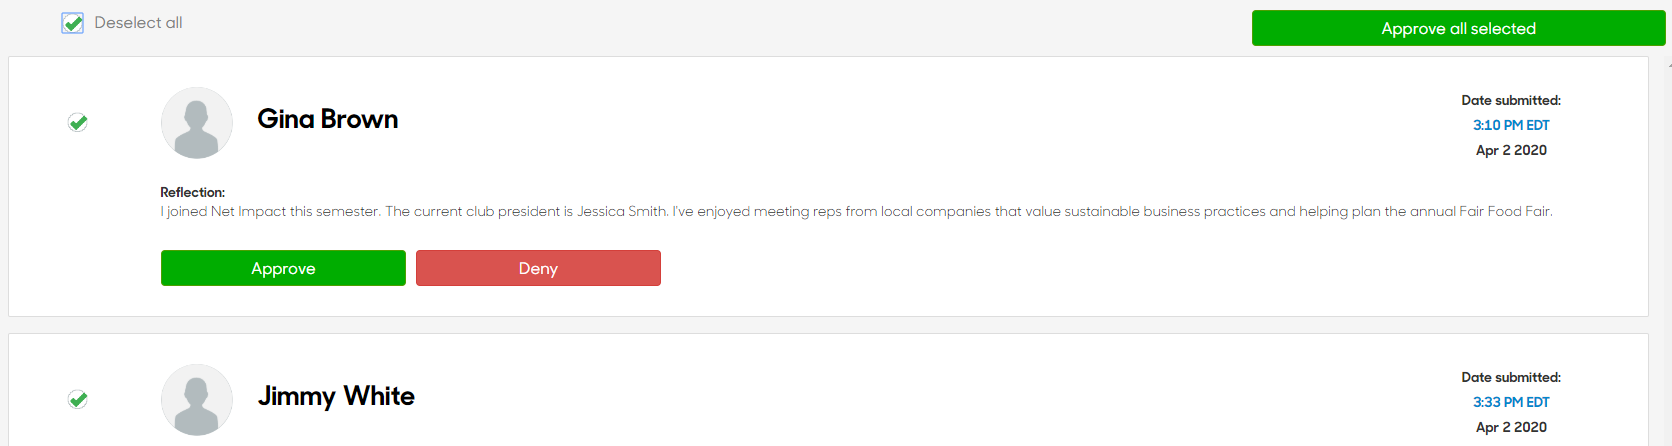Click Gina Brown's Apr 2 2020 date
This screenshot has height=446, width=1672.
coord(1511,150)
